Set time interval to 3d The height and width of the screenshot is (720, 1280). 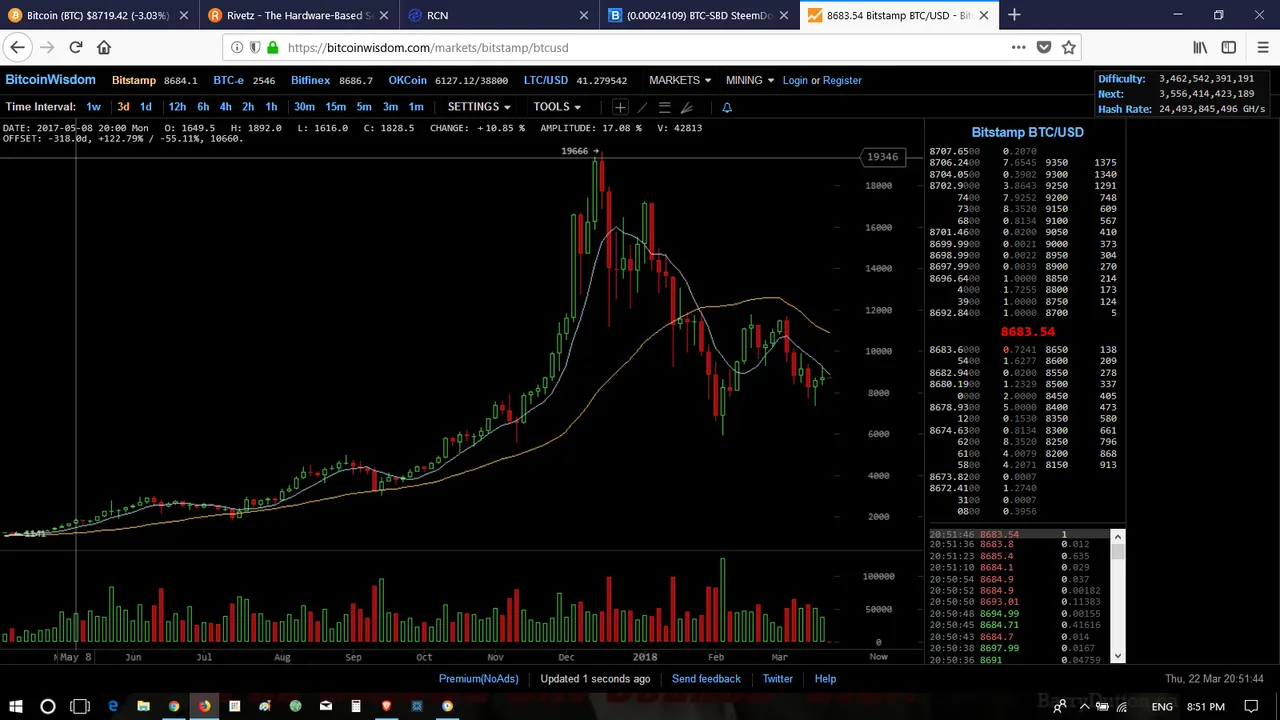(123, 107)
